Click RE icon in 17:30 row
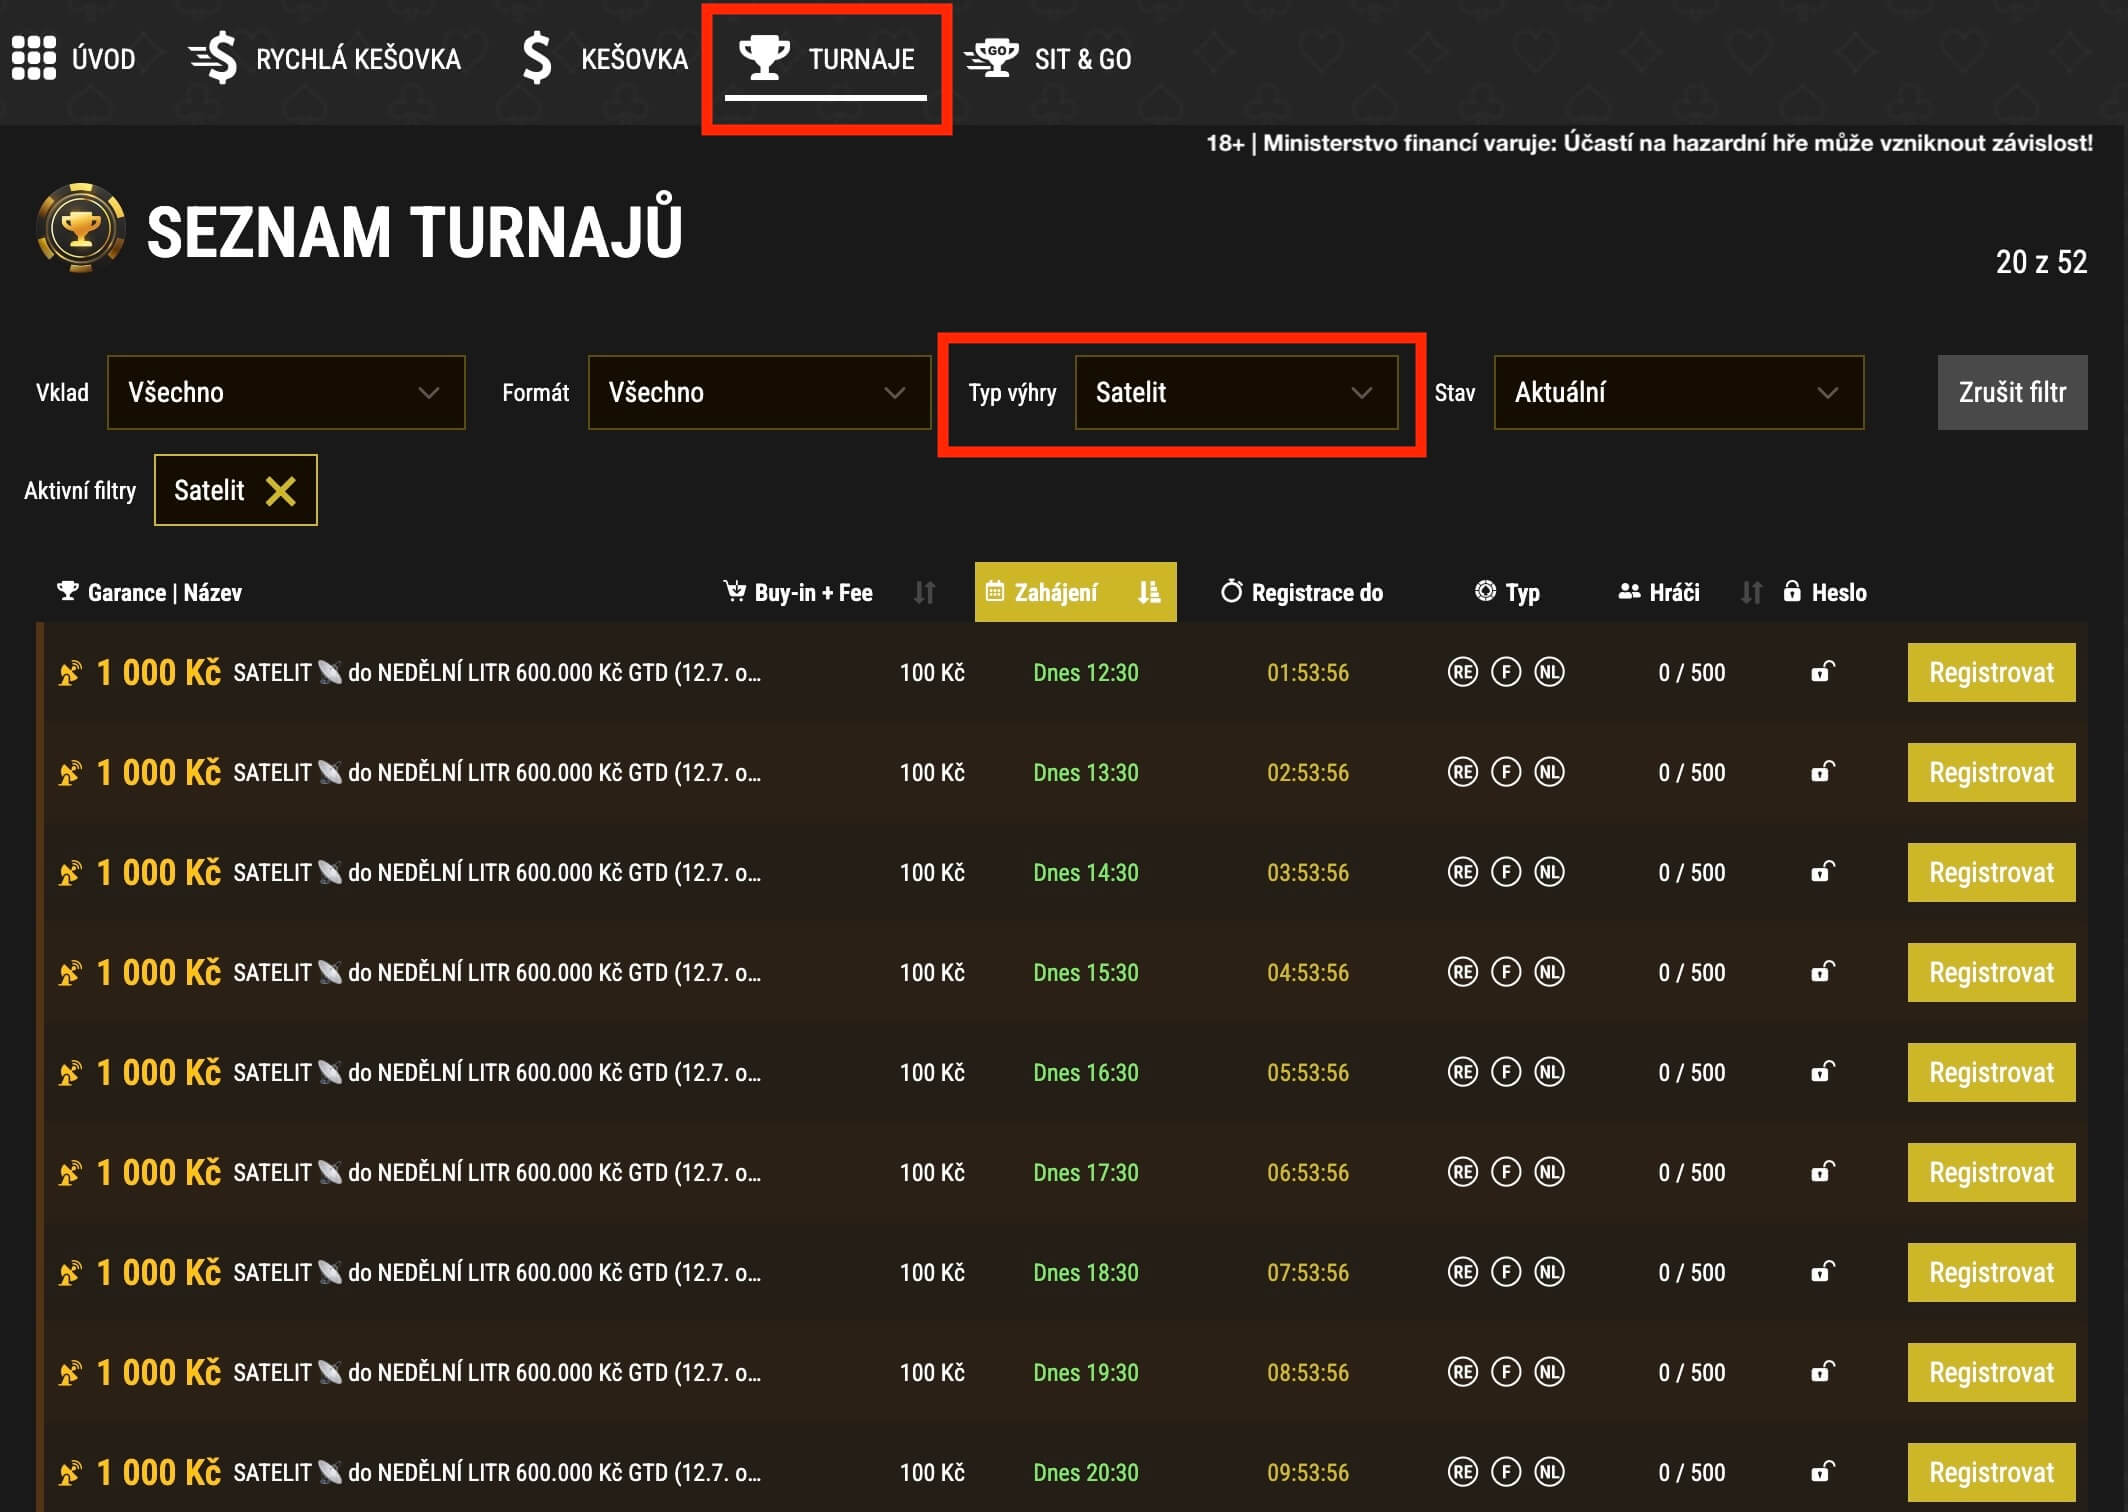2128x1512 pixels. (x=1462, y=1172)
